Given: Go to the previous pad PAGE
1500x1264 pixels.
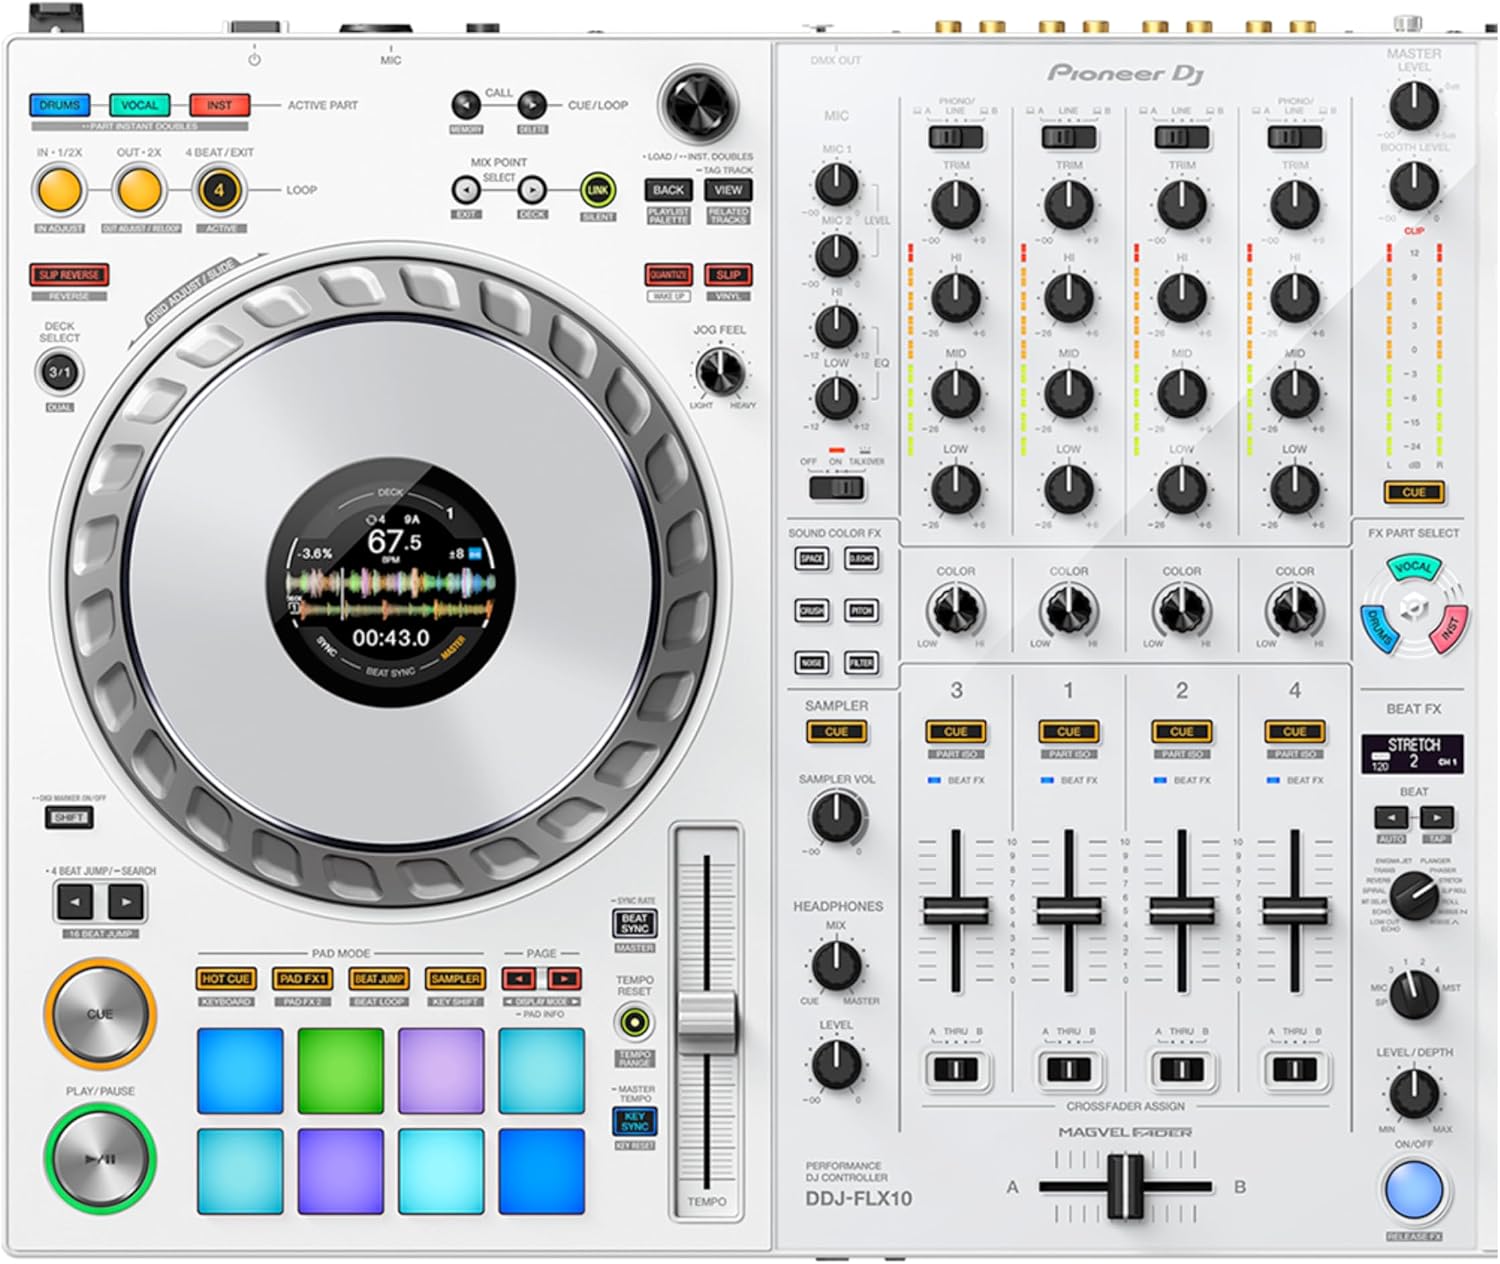Looking at the screenshot, I should (518, 979).
